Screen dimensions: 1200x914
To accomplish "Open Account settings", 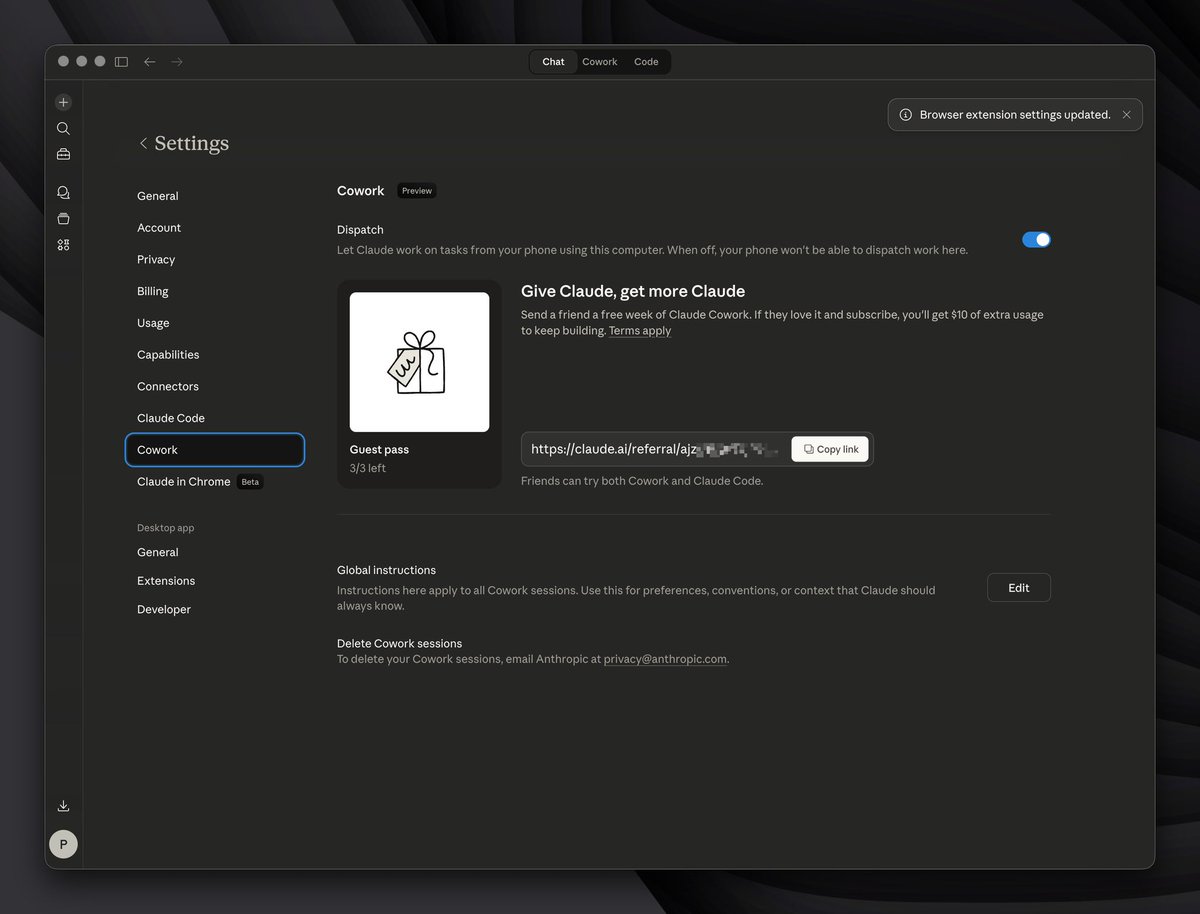I will [159, 228].
